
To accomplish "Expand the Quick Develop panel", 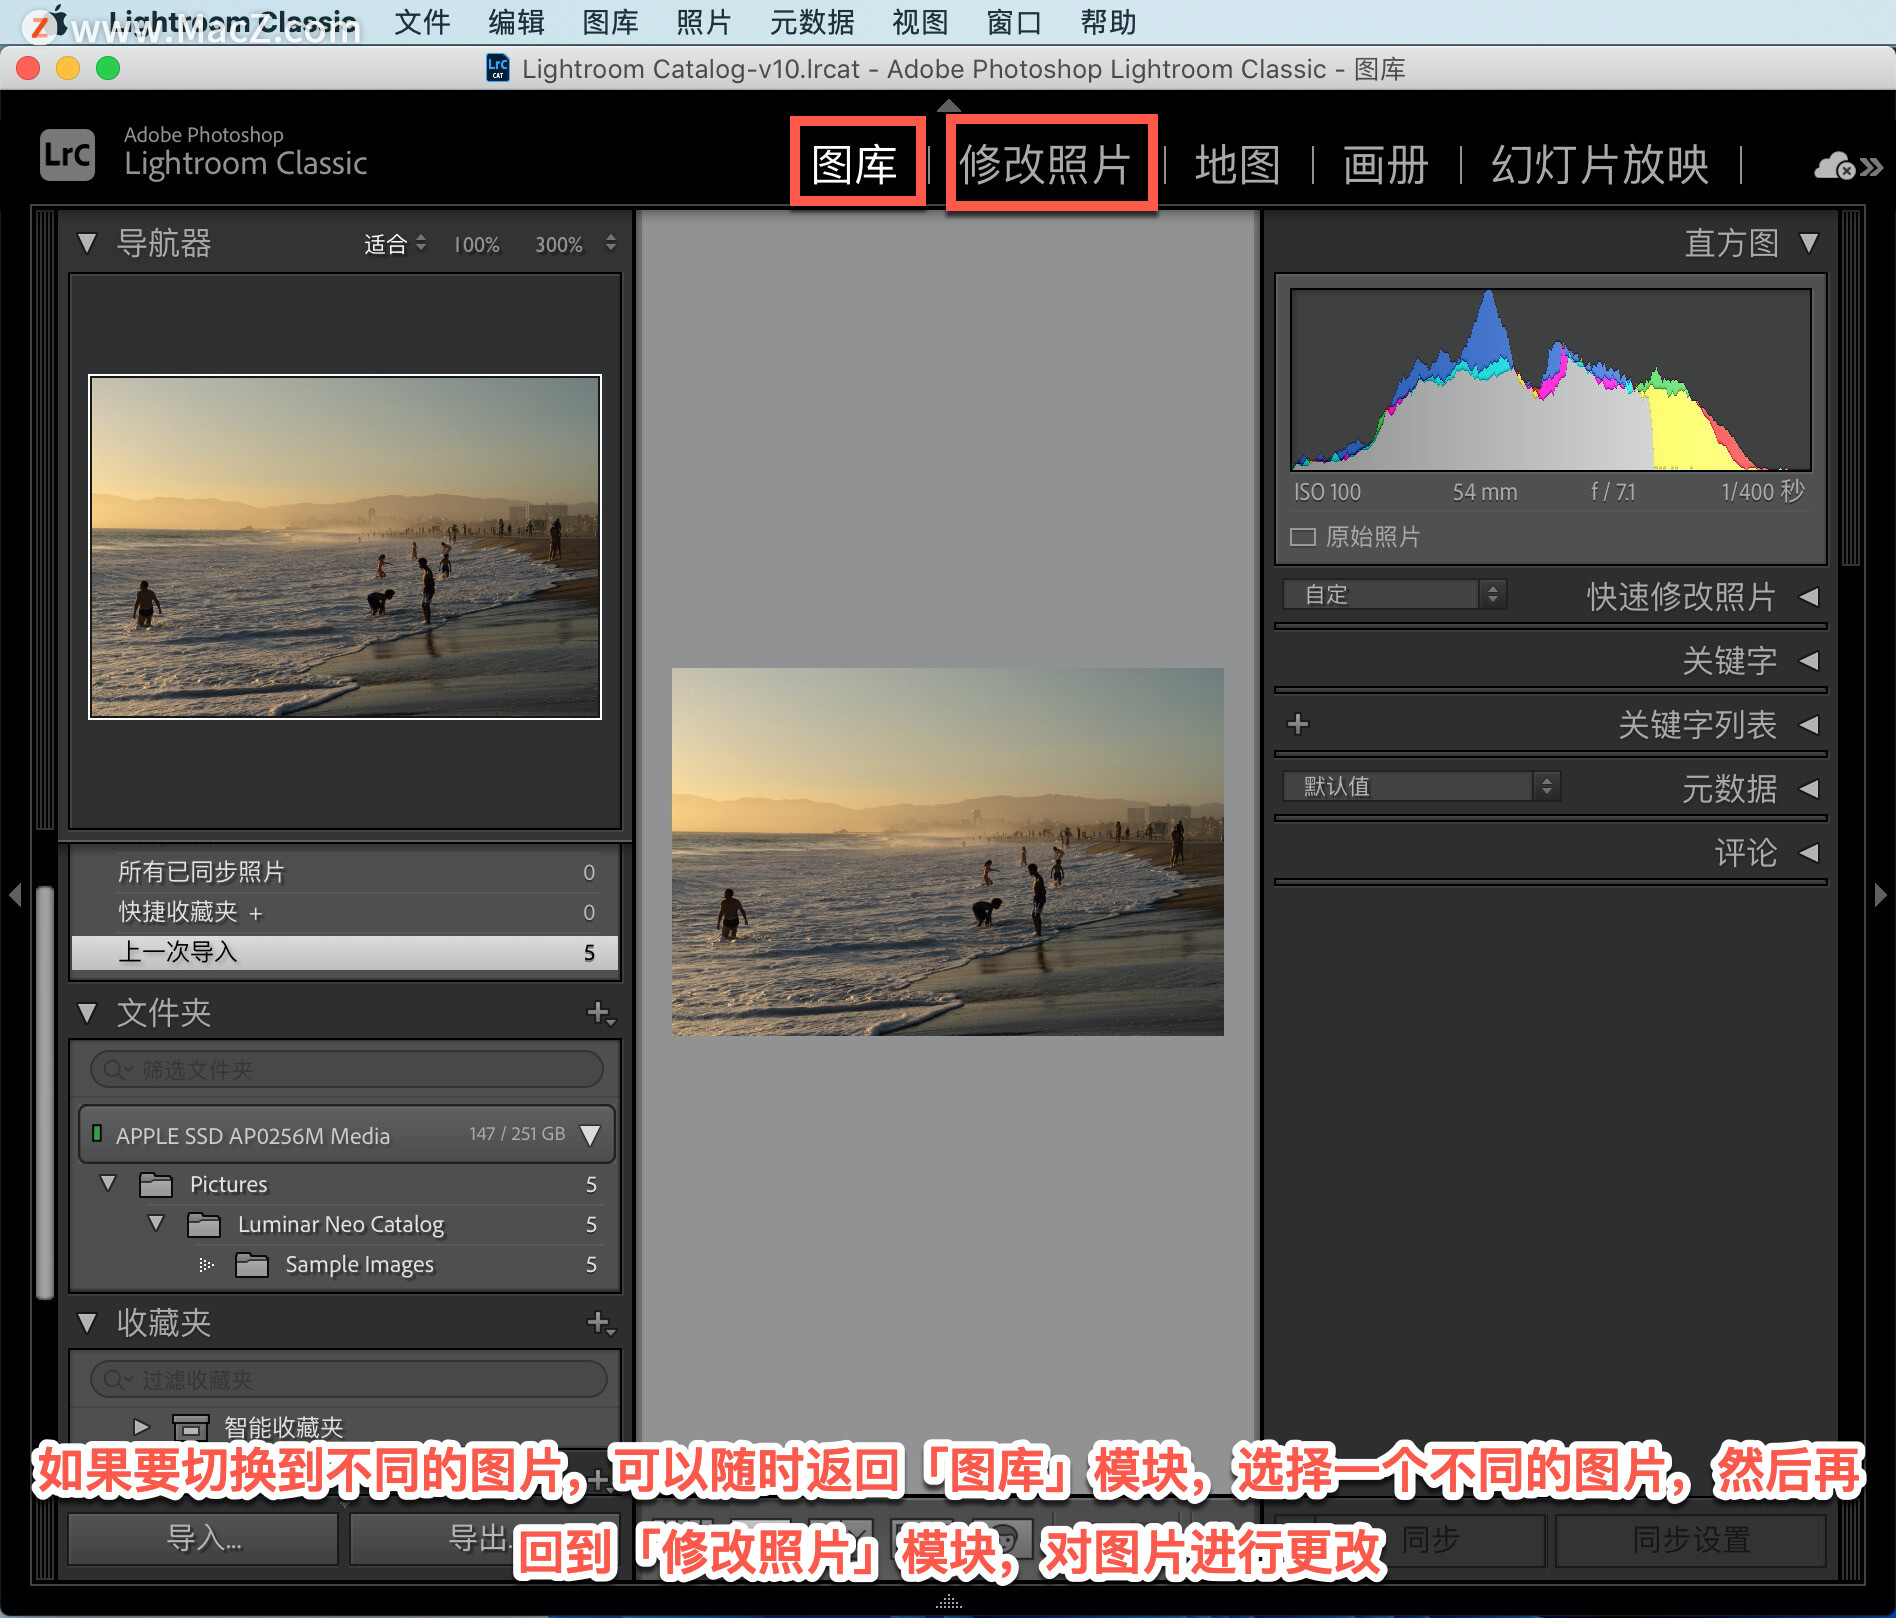I will tap(1808, 597).
